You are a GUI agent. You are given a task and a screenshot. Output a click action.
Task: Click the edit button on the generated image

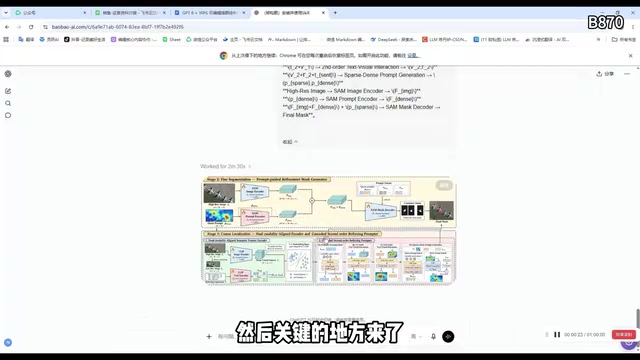(x=444, y=185)
